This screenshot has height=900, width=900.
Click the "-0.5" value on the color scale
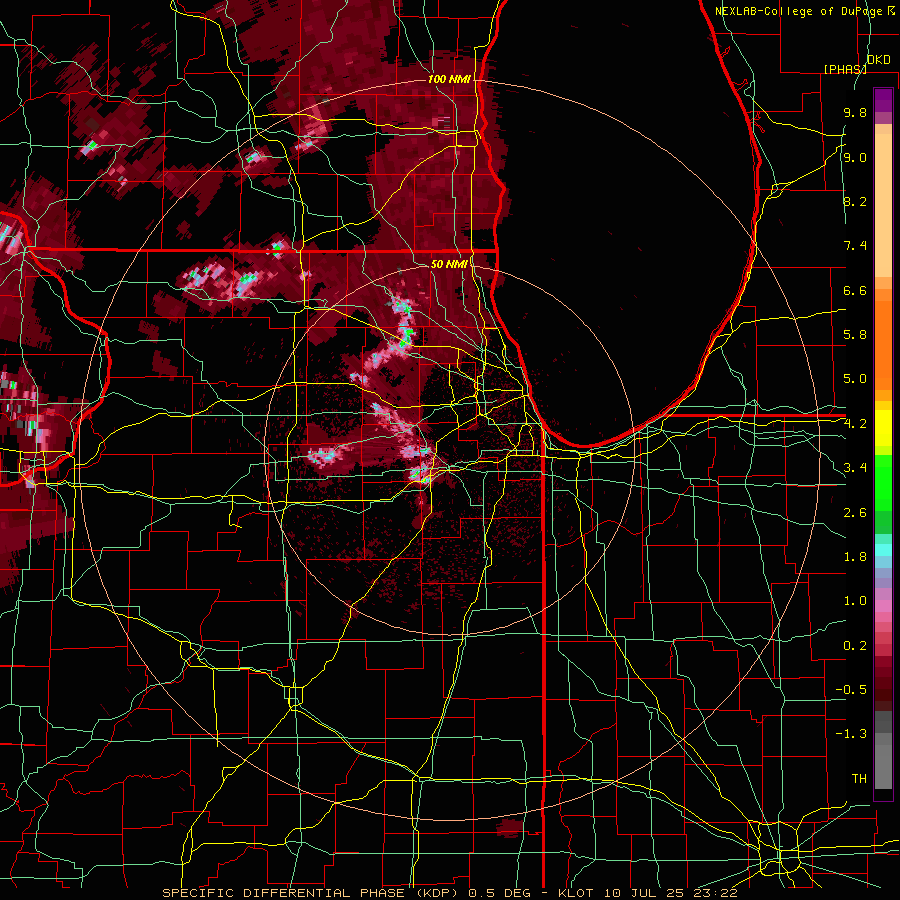coord(851,689)
